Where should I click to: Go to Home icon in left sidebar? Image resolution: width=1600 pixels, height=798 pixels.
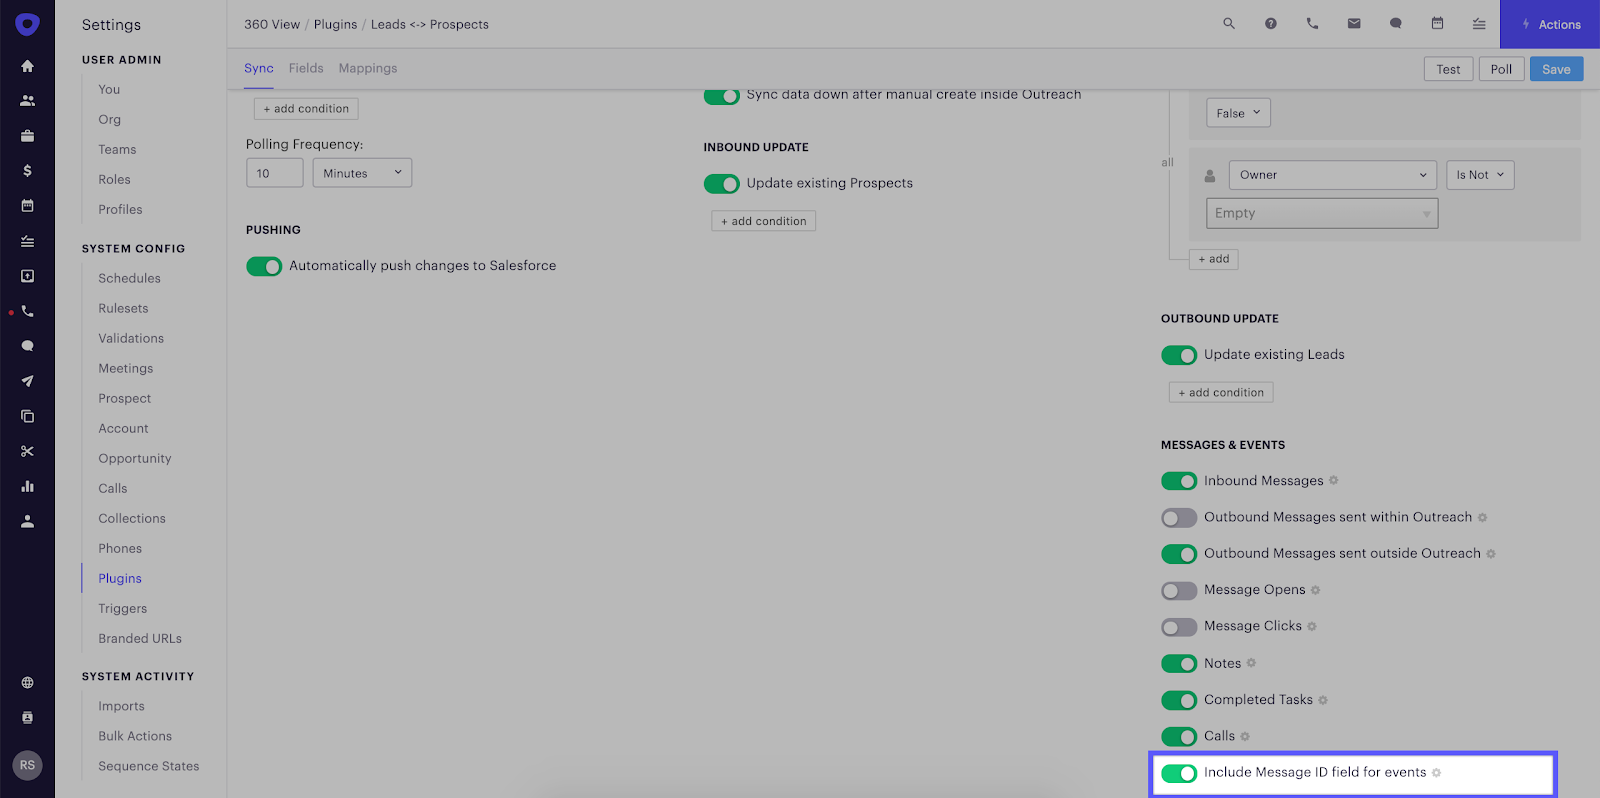click(27, 66)
